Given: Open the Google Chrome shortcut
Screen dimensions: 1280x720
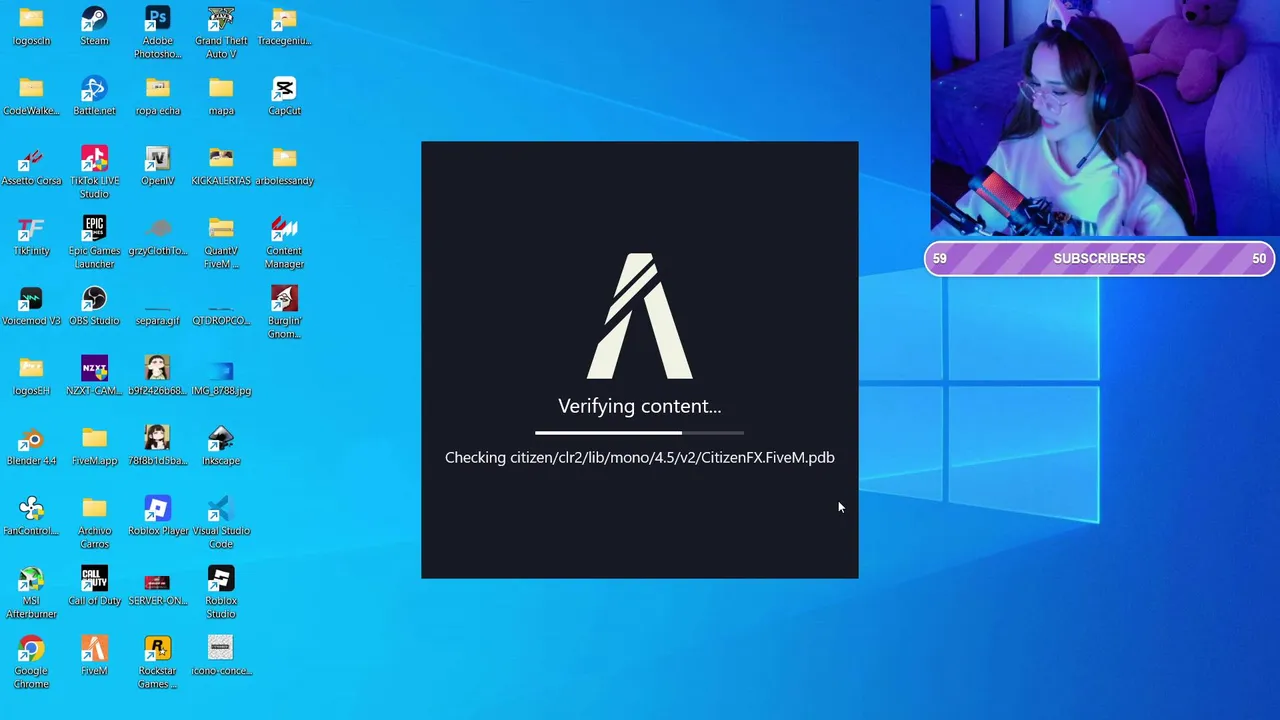Looking at the screenshot, I should tap(31, 663).
